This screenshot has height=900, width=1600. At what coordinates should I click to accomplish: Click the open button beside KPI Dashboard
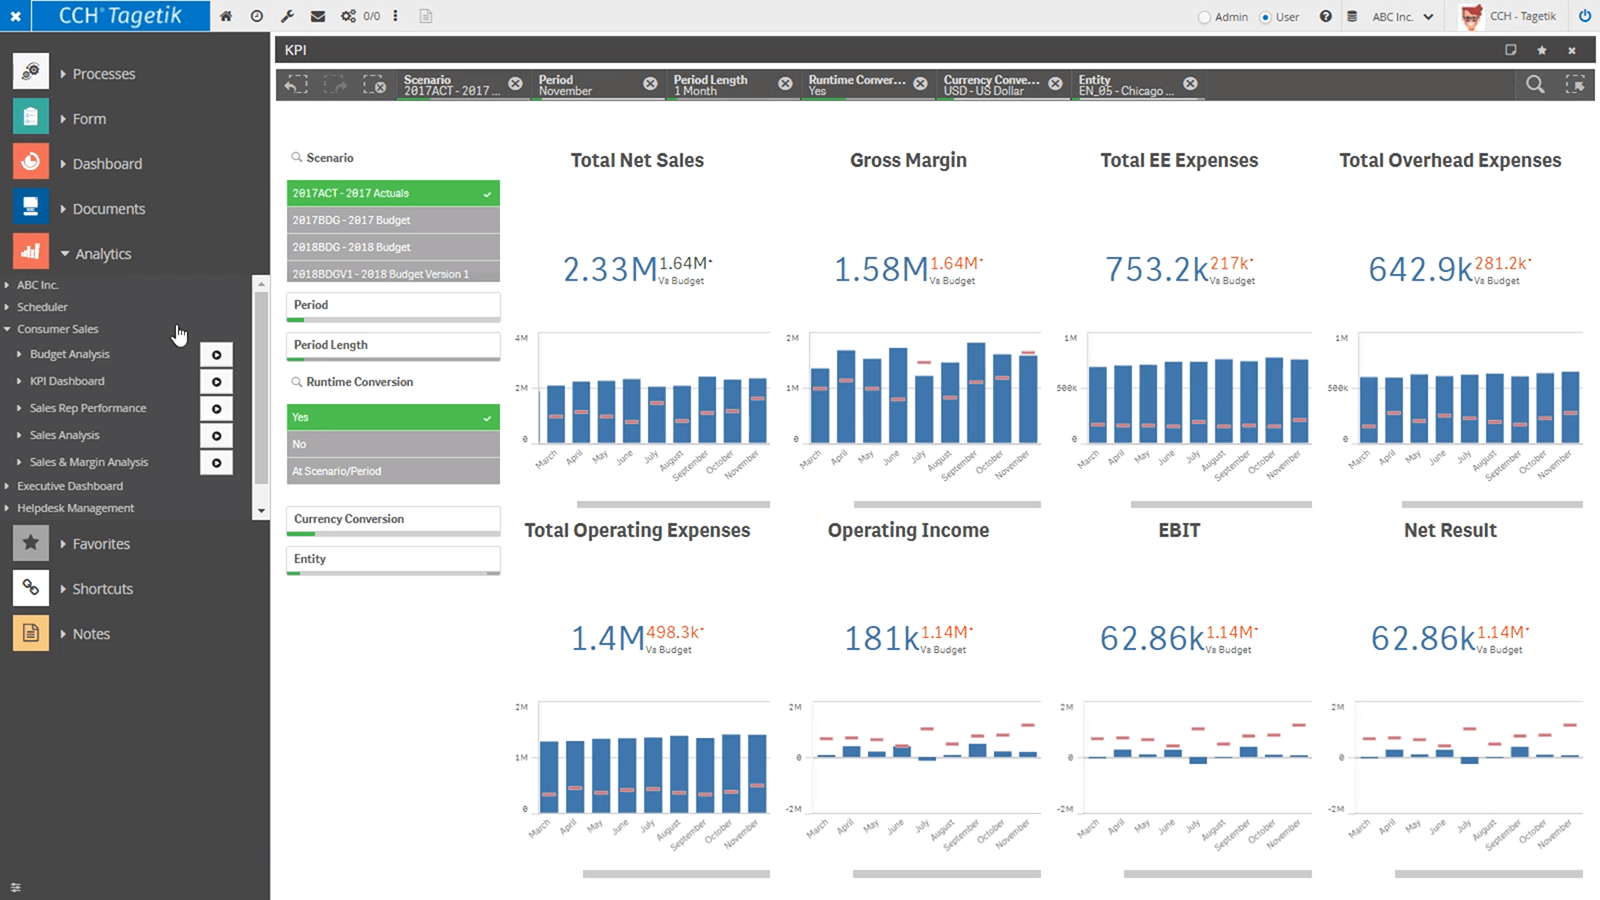[x=216, y=382]
